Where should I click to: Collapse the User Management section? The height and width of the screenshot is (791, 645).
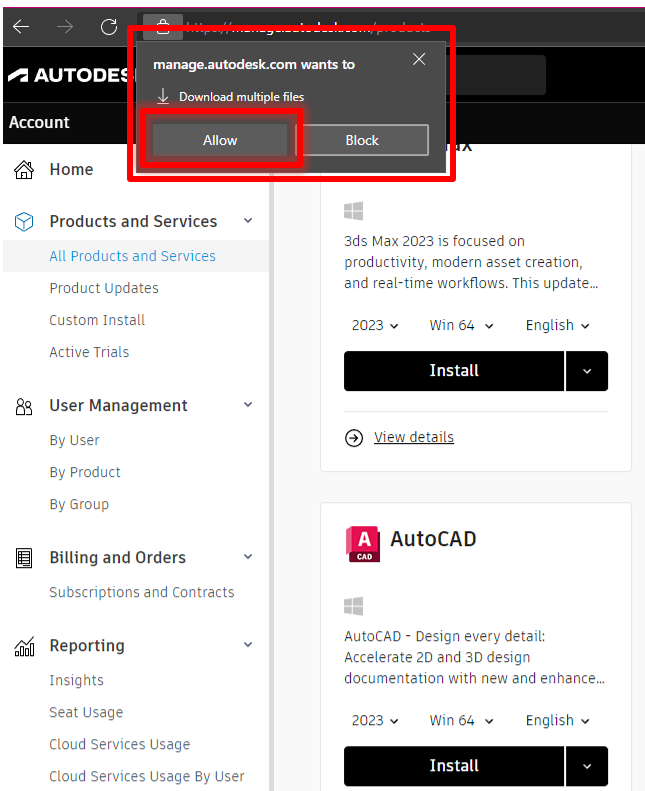click(248, 405)
